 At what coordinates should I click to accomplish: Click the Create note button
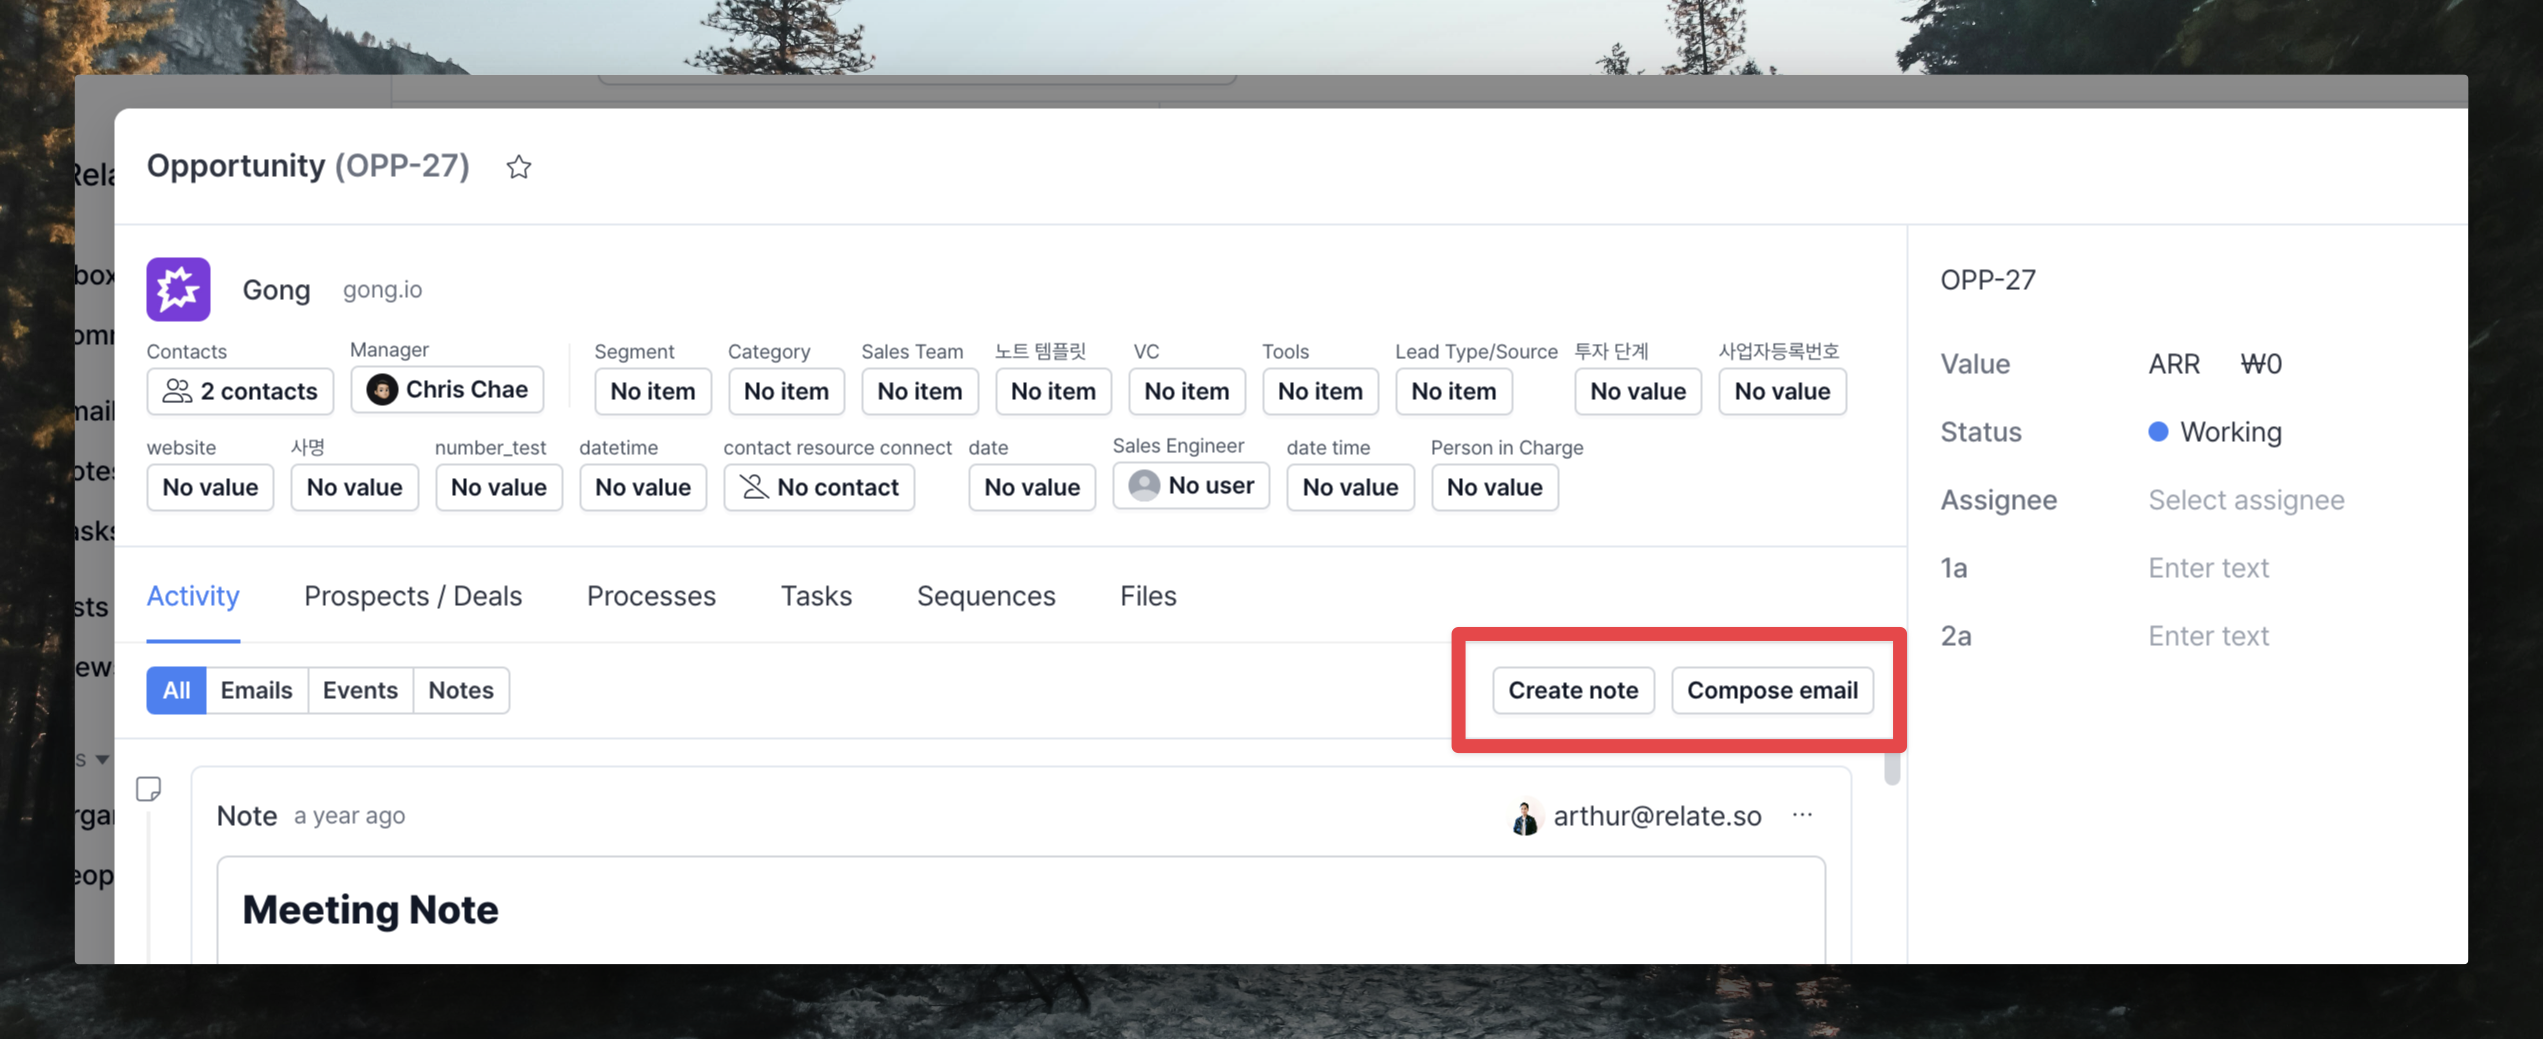(x=1573, y=690)
